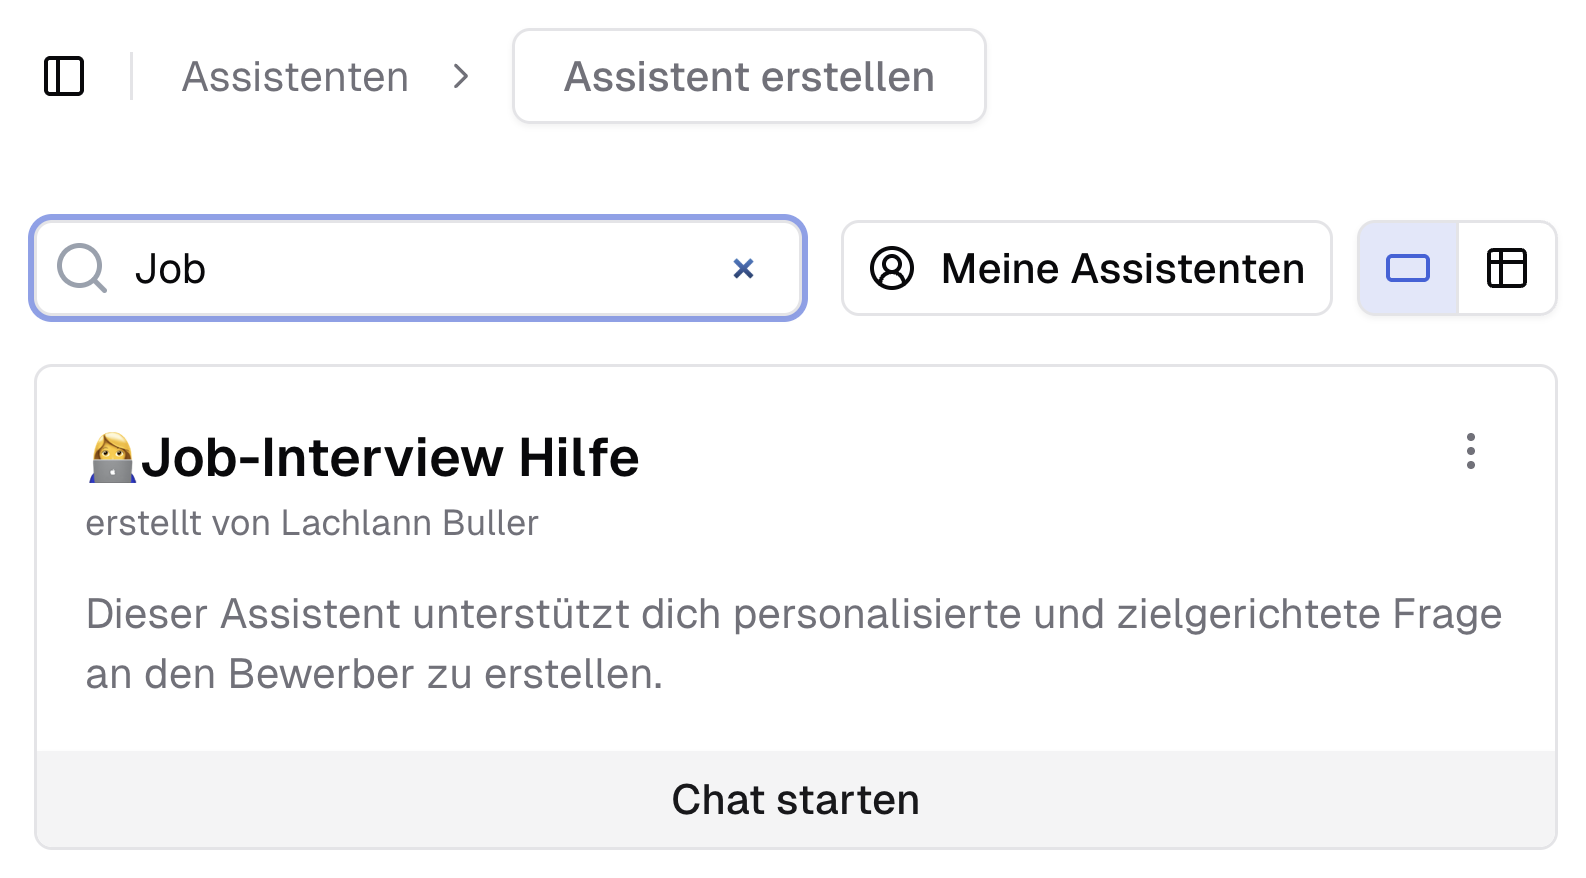Expand the view switcher control
Viewport: 1586px width, 878px height.
pos(1457,268)
